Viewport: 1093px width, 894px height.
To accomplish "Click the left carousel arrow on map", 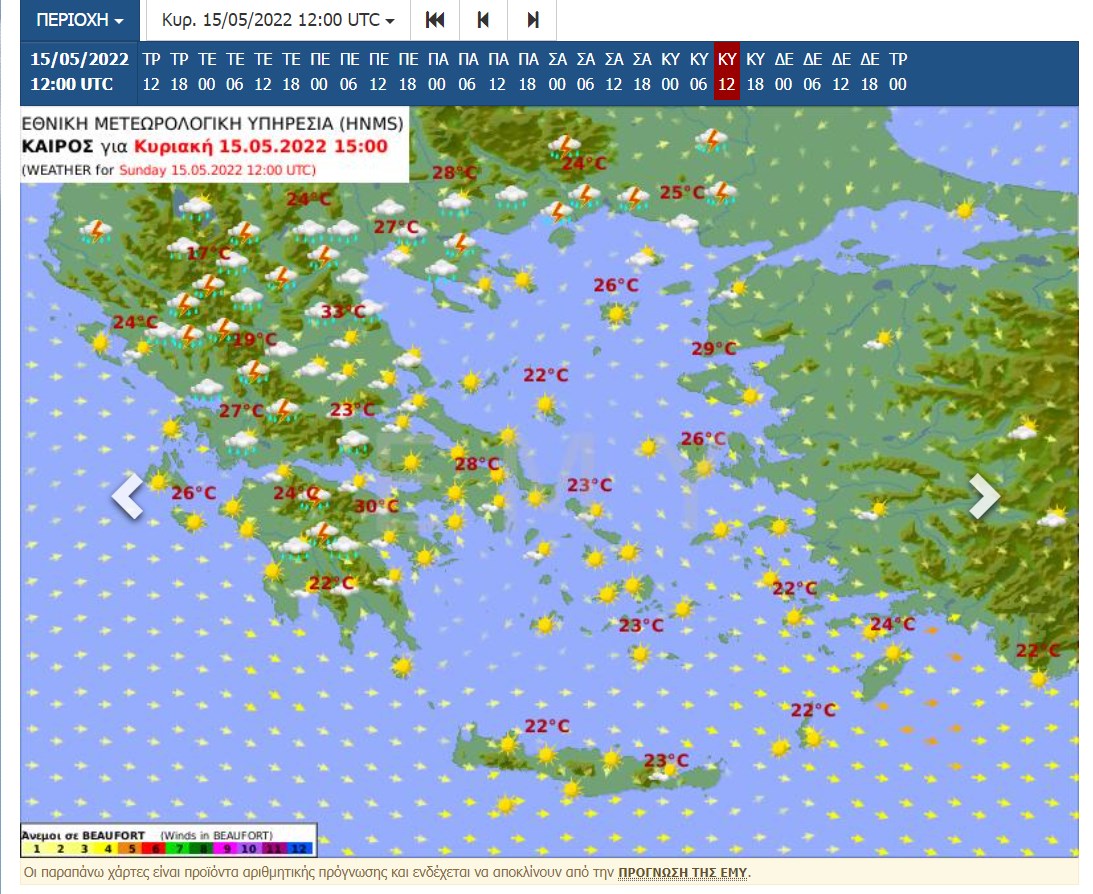I will 128,496.
